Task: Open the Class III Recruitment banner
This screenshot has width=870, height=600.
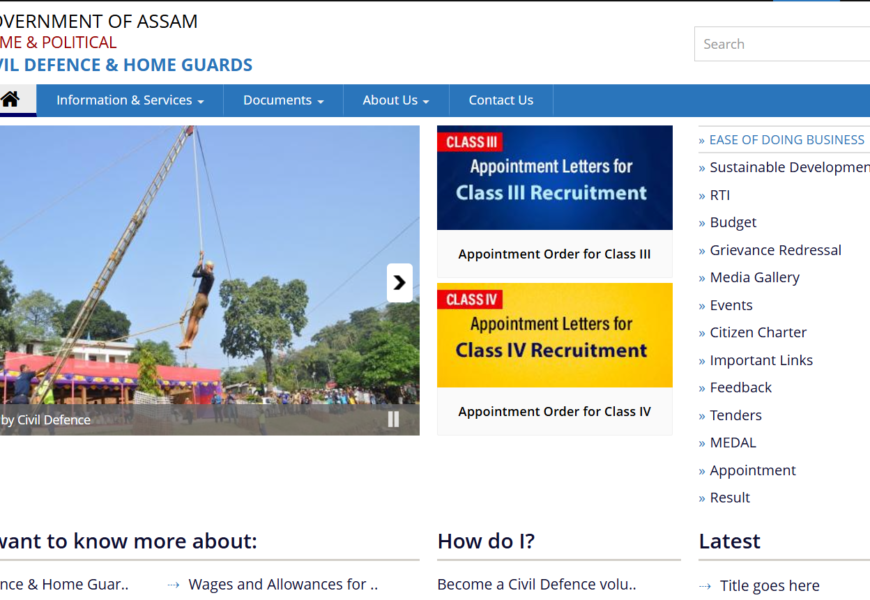Action: coord(554,178)
